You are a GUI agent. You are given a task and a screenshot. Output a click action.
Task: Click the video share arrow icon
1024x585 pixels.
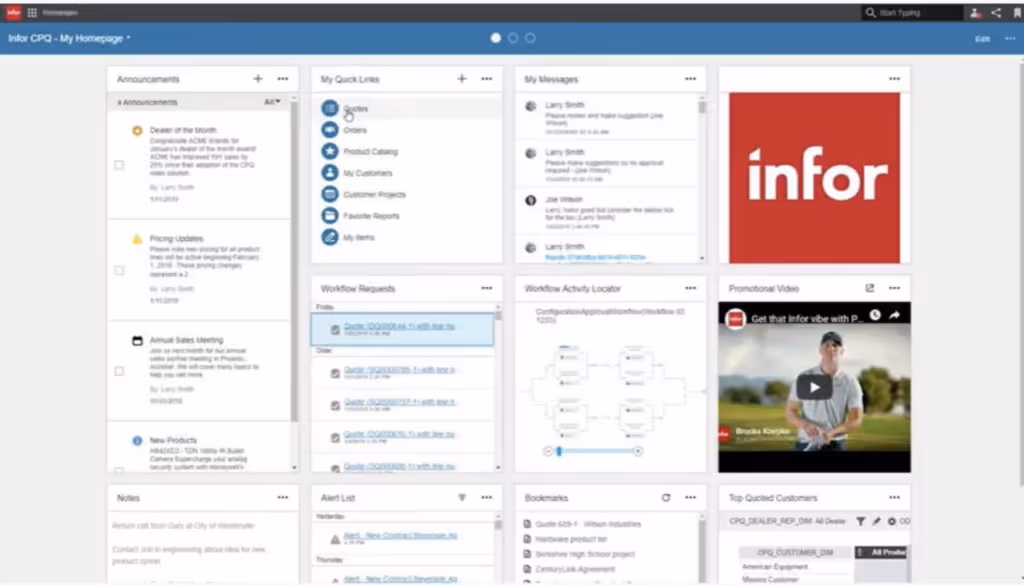tap(895, 315)
